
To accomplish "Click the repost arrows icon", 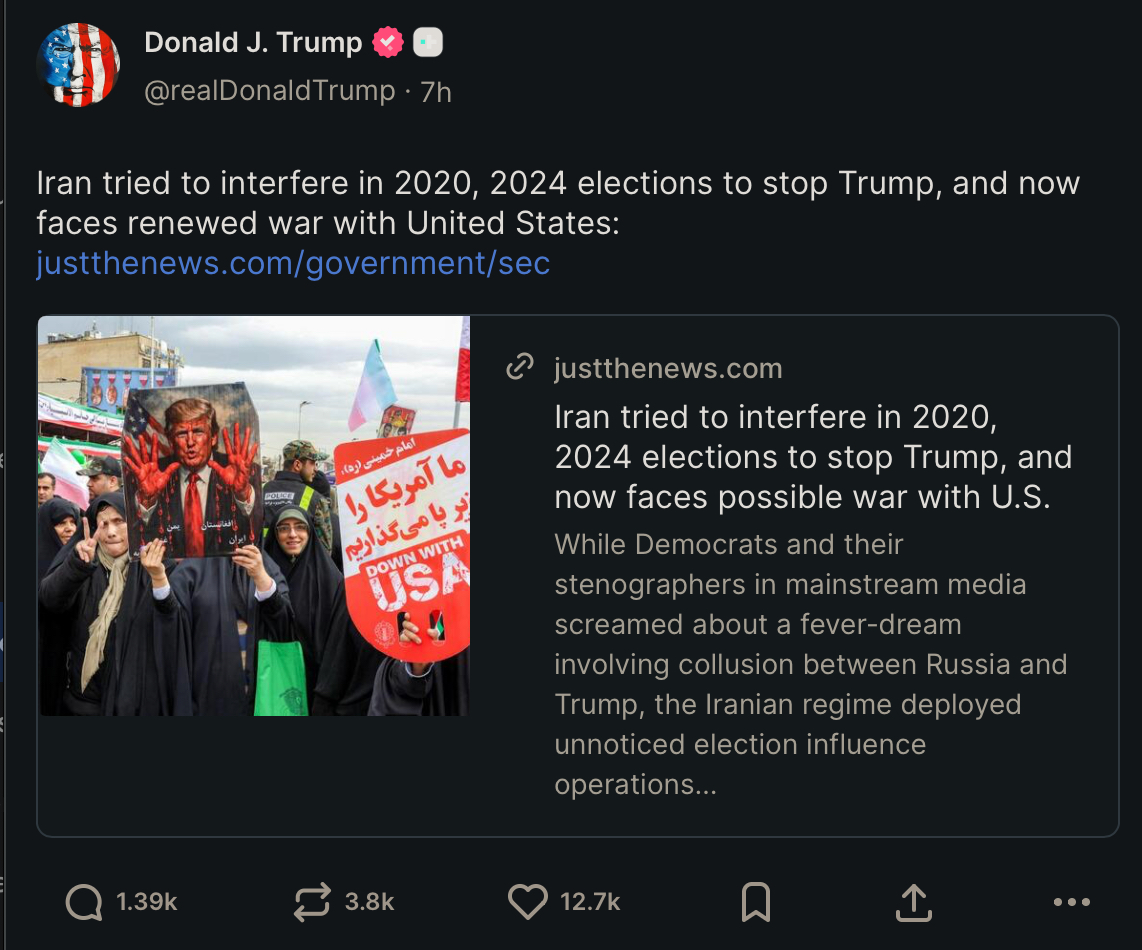I will pos(312,902).
